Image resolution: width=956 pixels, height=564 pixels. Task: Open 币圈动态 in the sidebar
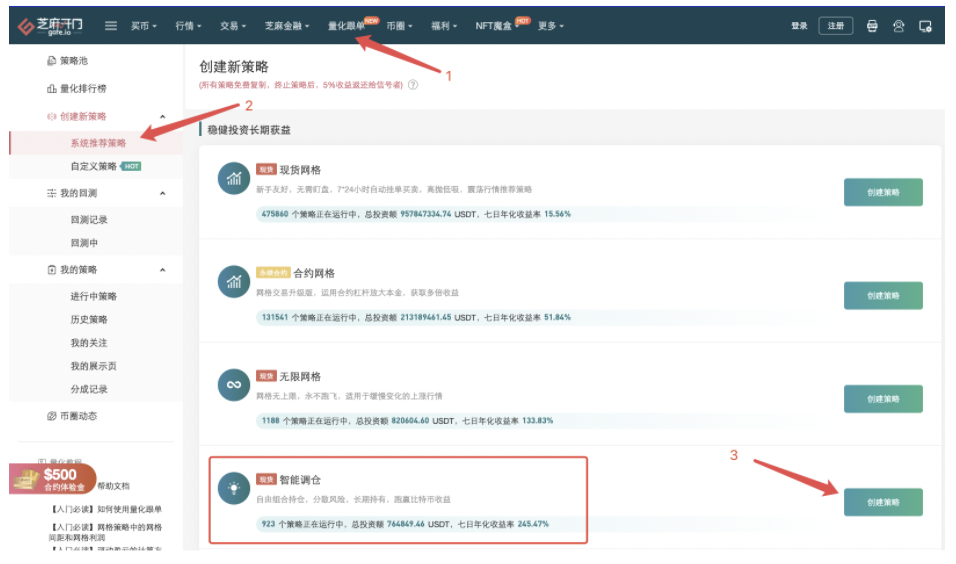coord(72,416)
